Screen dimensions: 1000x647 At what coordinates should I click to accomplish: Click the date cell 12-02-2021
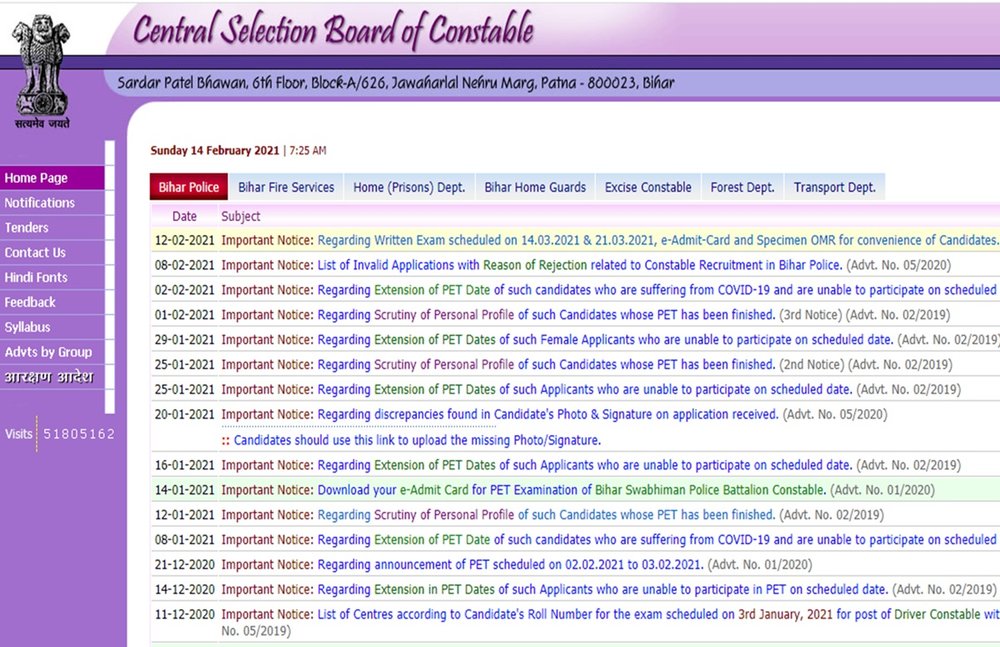184,241
